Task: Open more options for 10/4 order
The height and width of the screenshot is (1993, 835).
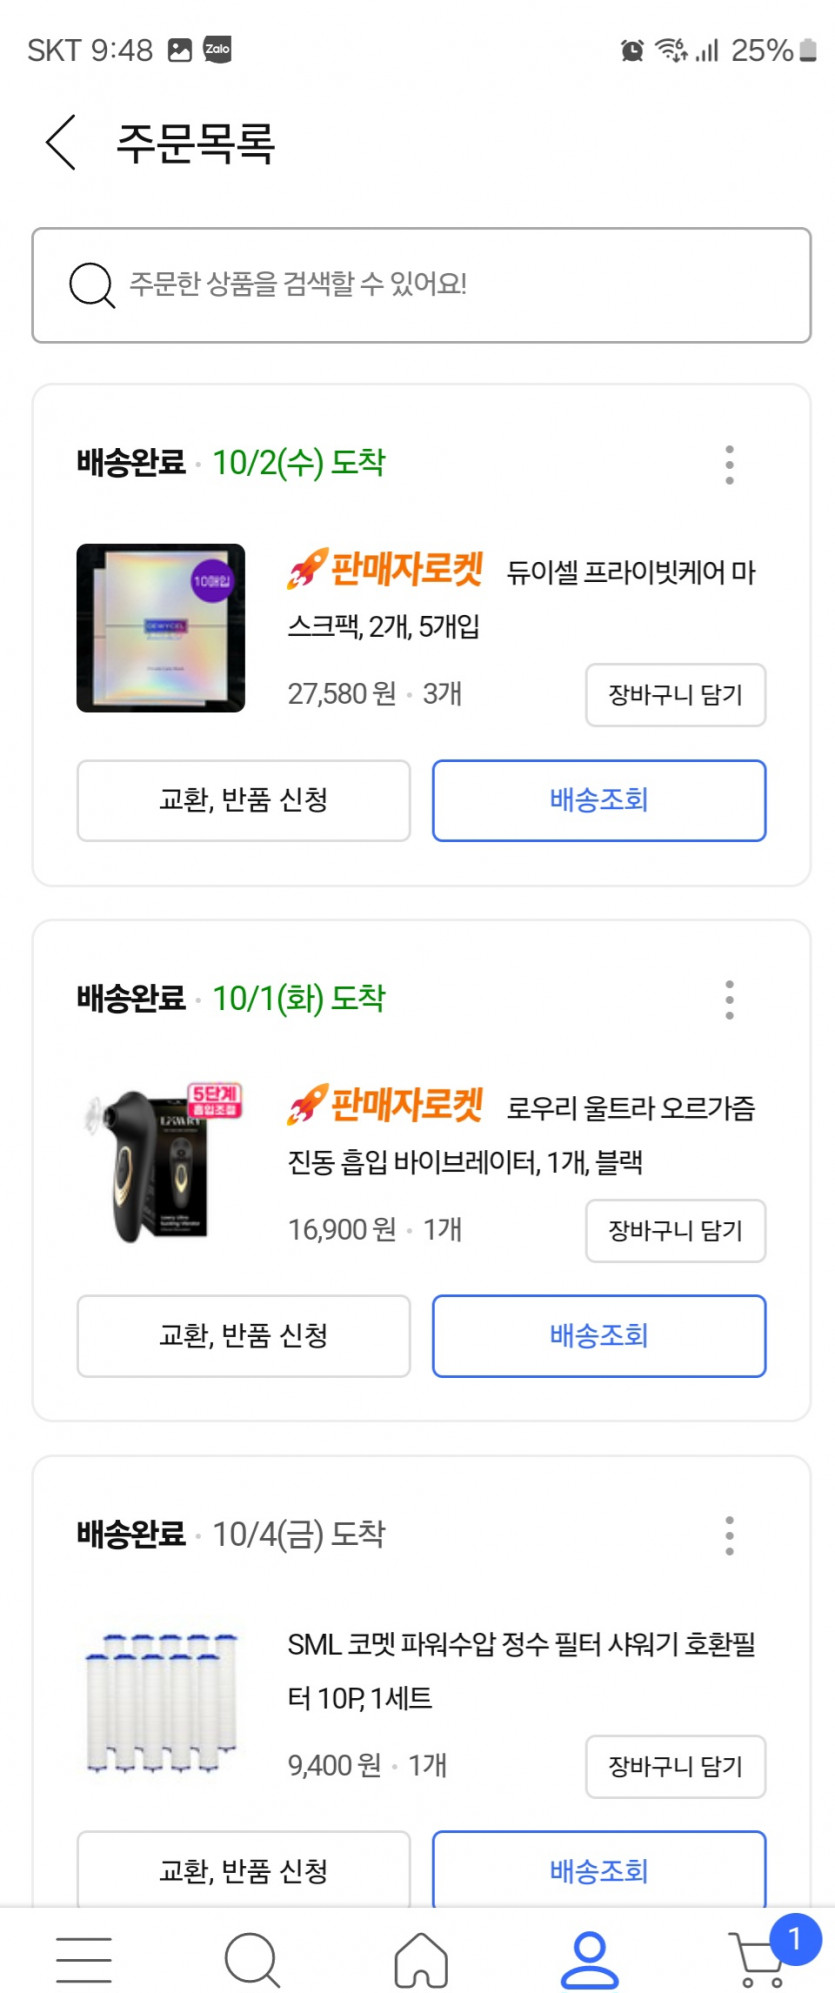Action: (729, 1535)
